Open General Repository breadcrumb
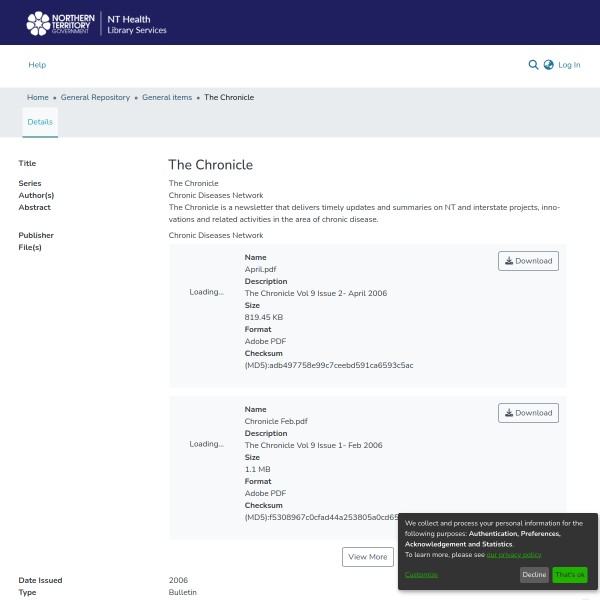Image resolution: width=600 pixels, height=600 pixels. click(x=95, y=97)
